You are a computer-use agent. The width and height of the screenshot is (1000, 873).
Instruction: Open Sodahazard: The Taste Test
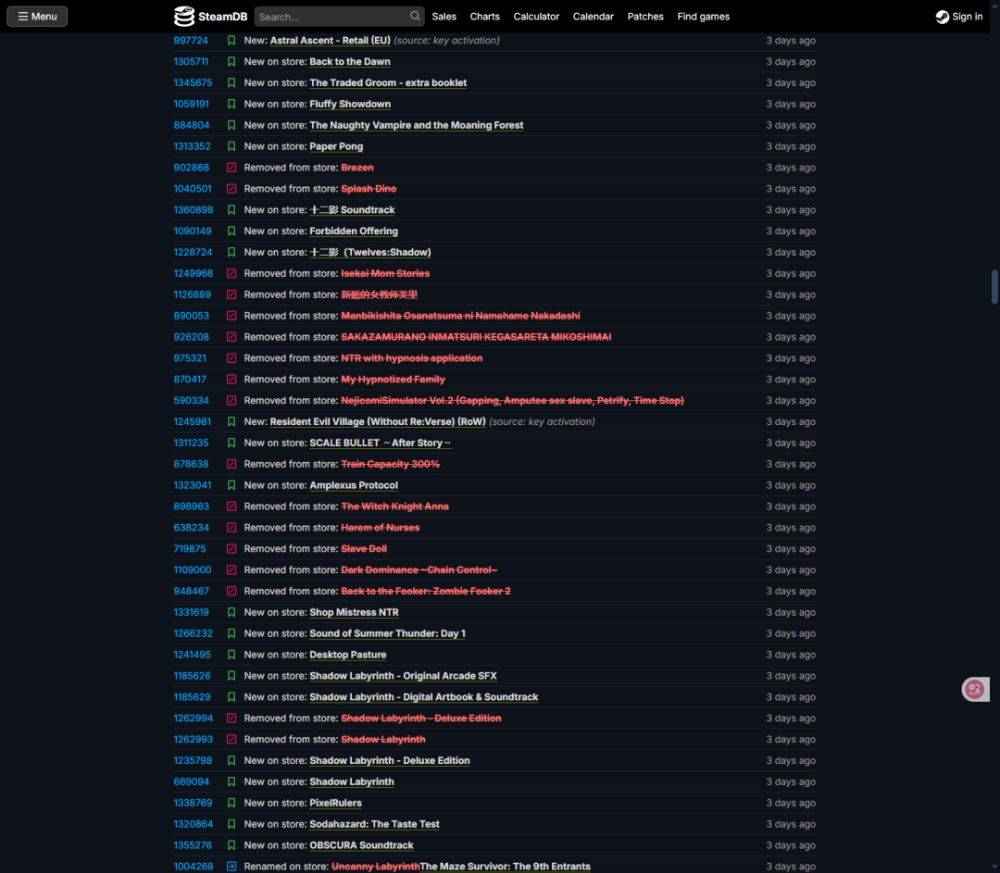pos(374,824)
